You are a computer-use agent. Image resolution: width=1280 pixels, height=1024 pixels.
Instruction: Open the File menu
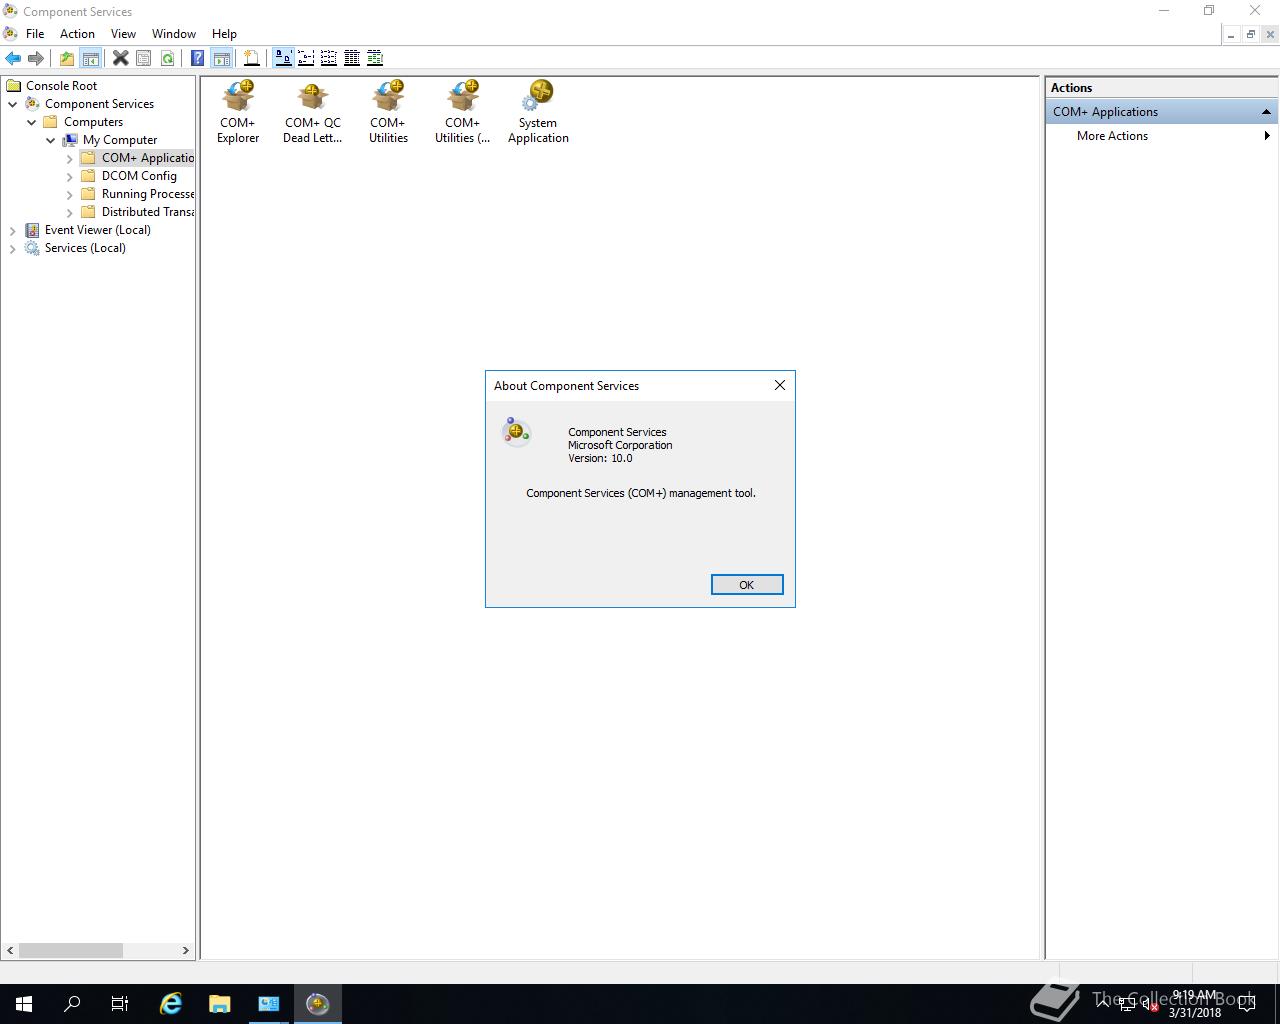point(35,34)
